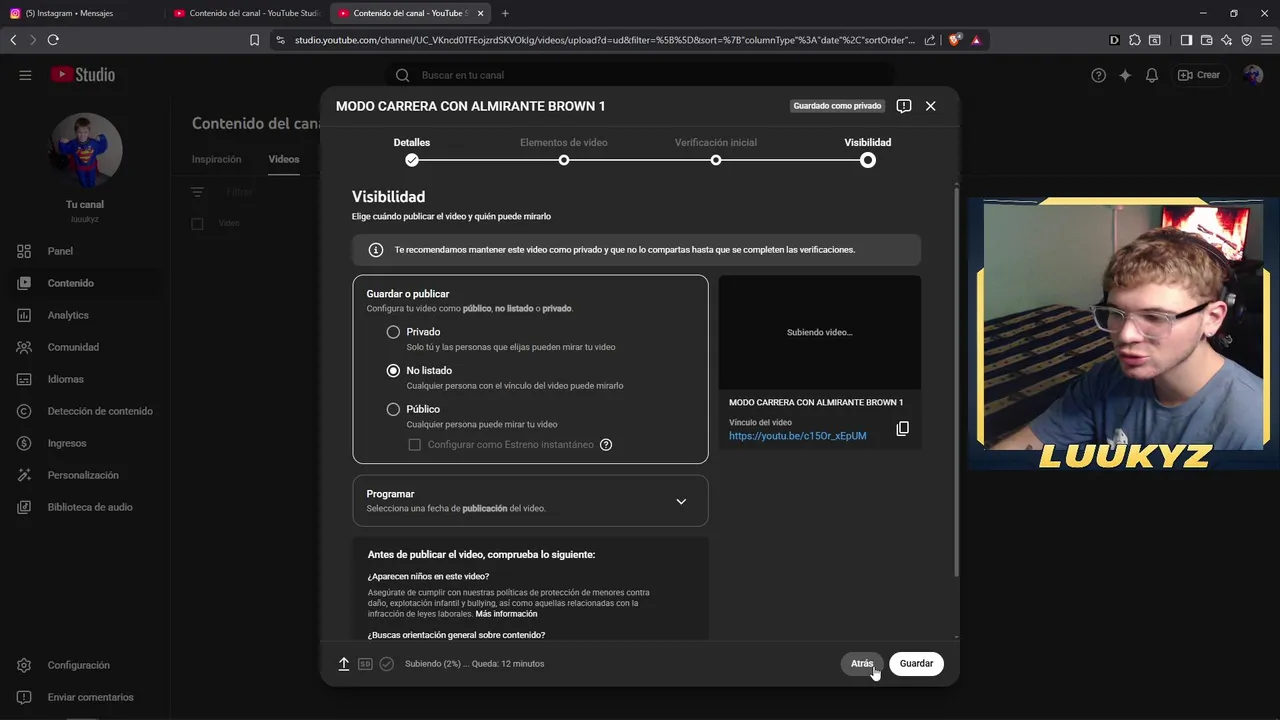Viewport: 1280px width, 720px height.
Task: Go to the Elementos de video step
Action: (564, 151)
